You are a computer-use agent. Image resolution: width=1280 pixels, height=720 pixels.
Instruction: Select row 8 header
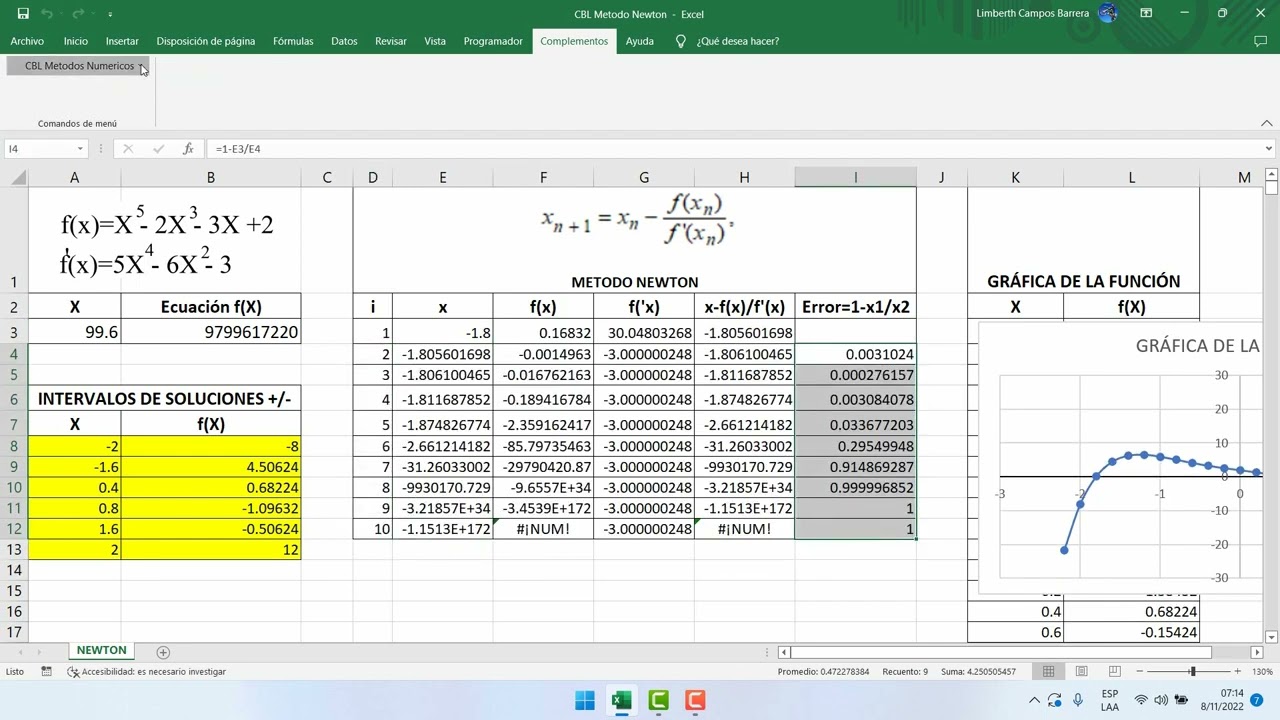click(14, 446)
